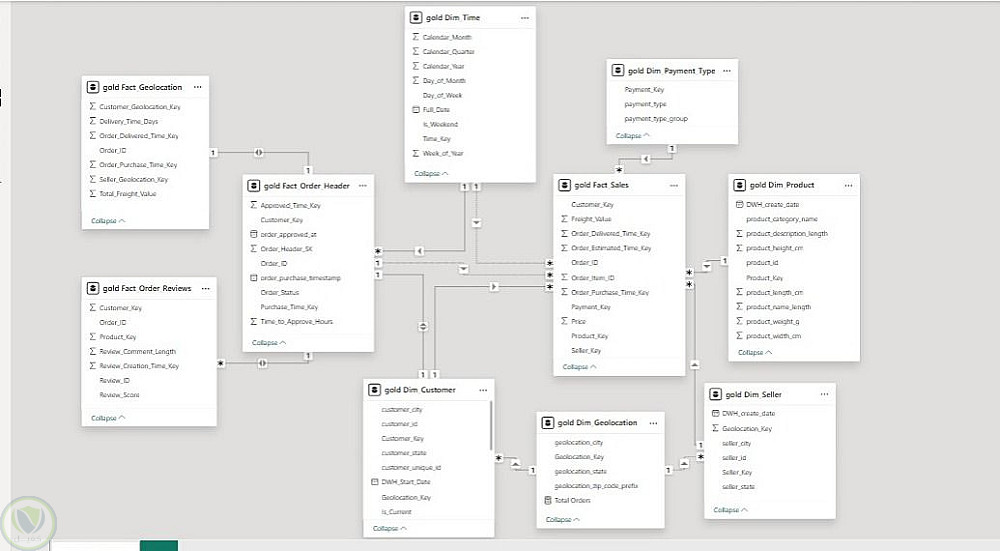
Task: Open more options for gold Fact_Sales table
Action: tap(673, 185)
